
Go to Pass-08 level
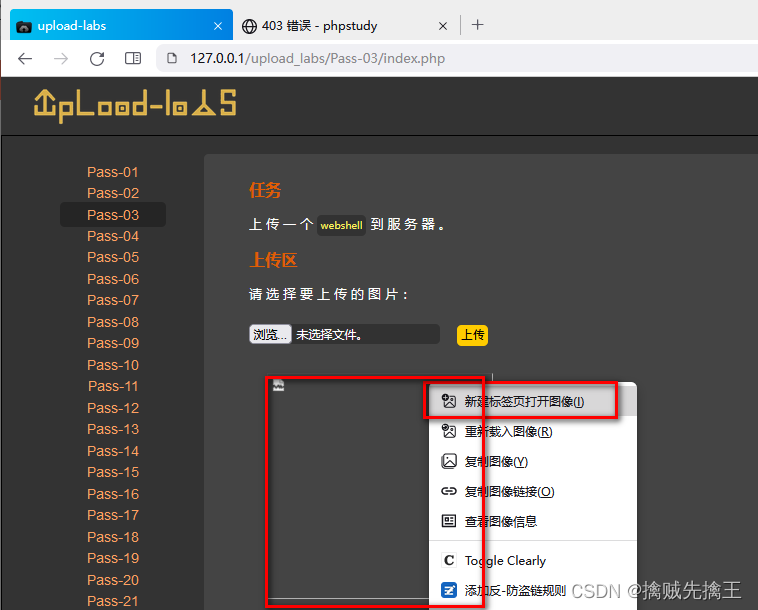[x=113, y=322]
